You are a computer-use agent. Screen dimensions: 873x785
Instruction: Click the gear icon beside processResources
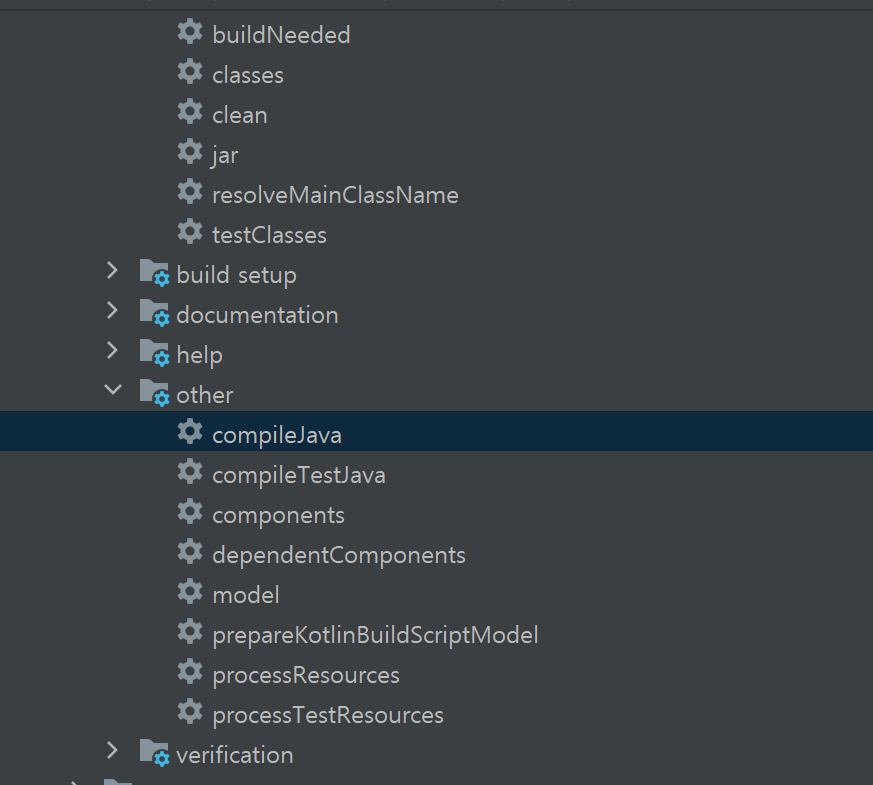(190, 672)
